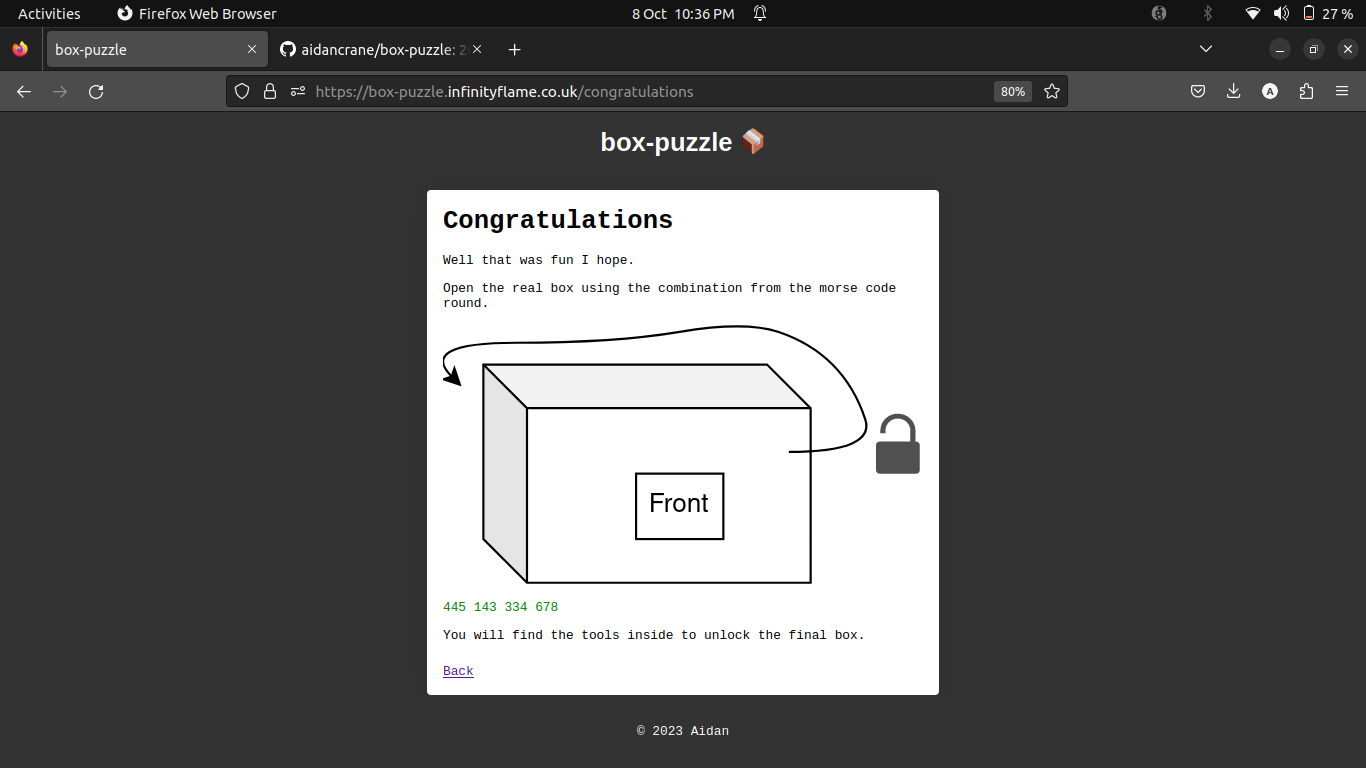Click the Firefox reload page button
1366x768 pixels.
pos(96,91)
